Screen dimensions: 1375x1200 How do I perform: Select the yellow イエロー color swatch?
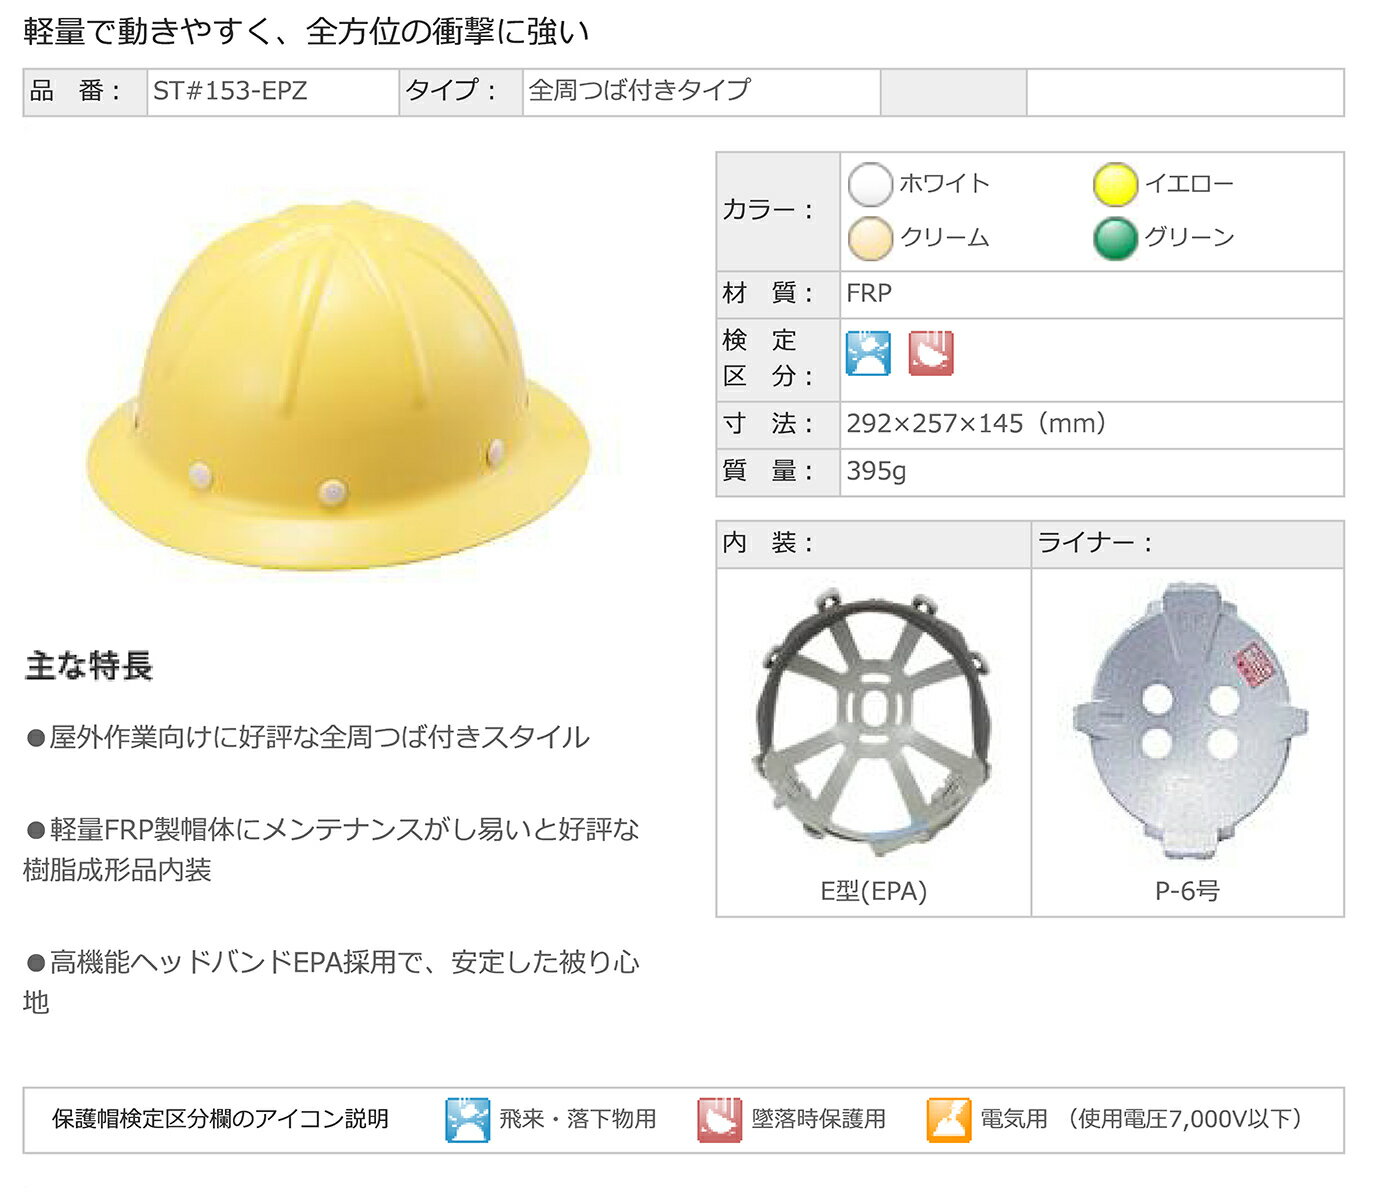(x=1115, y=184)
